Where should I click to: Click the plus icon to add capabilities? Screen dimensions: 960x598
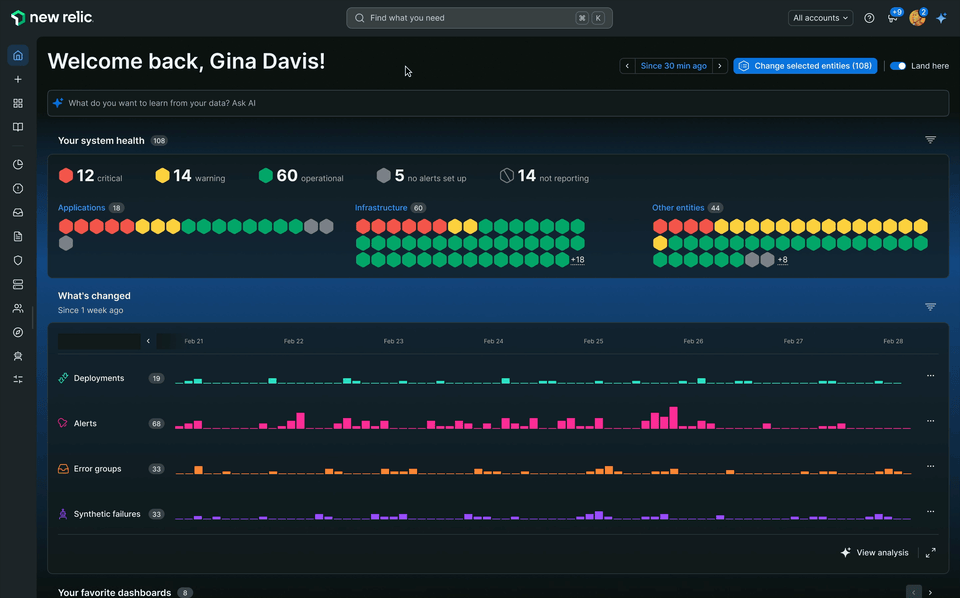click(17, 79)
